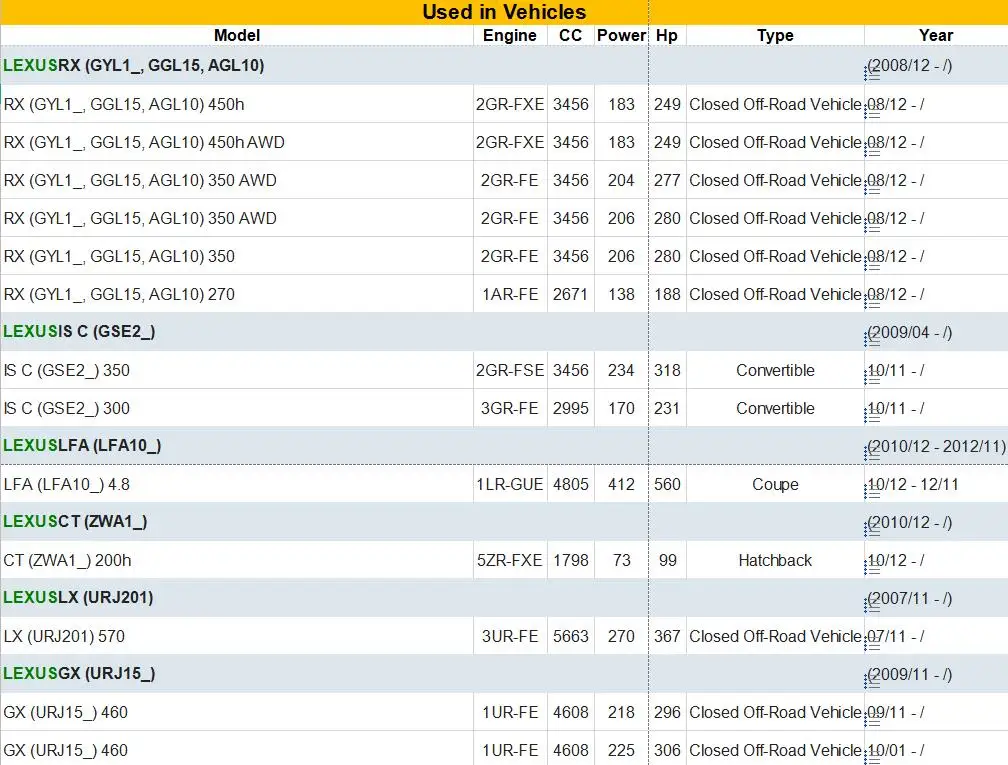The image size is (1008, 765).
Task: Click the 3GR-FE engine cell
Action: pyautogui.click(x=510, y=408)
